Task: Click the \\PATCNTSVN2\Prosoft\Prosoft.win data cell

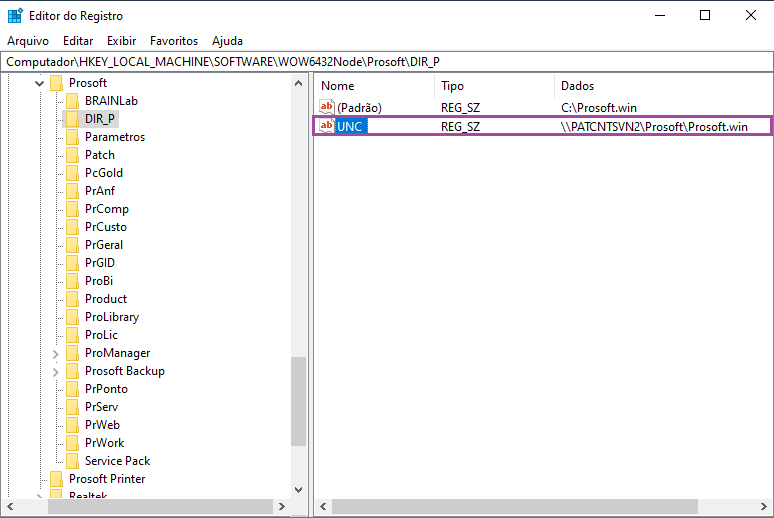Action: (654, 126)
